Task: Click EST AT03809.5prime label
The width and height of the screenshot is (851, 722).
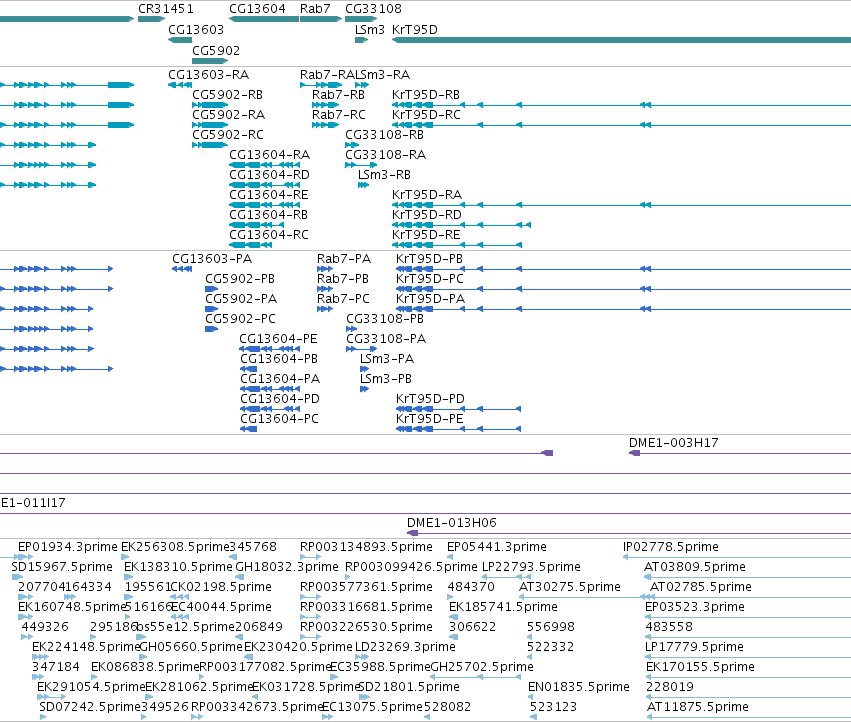Action: pyautogui.click(x=695, y=567)
